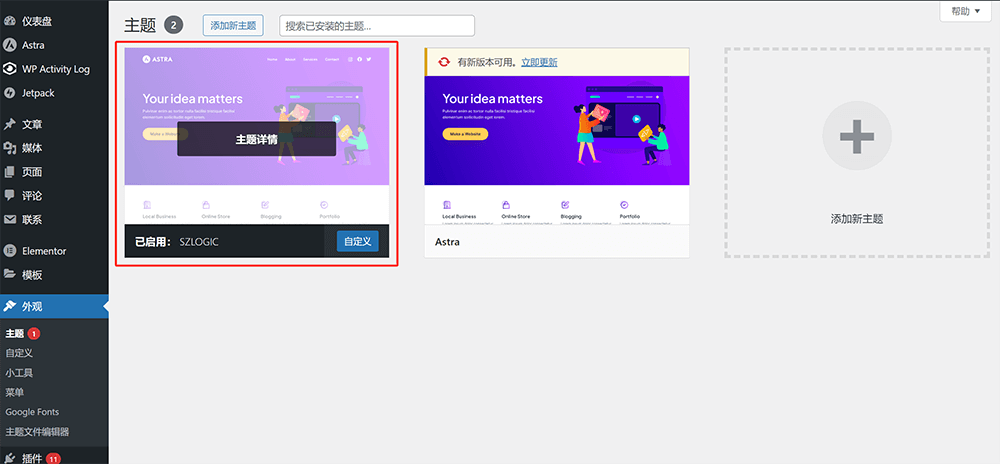The image size is (1000, 464).
Task: Click the 添加新主题 button at top
Action: tap(233, 25)
